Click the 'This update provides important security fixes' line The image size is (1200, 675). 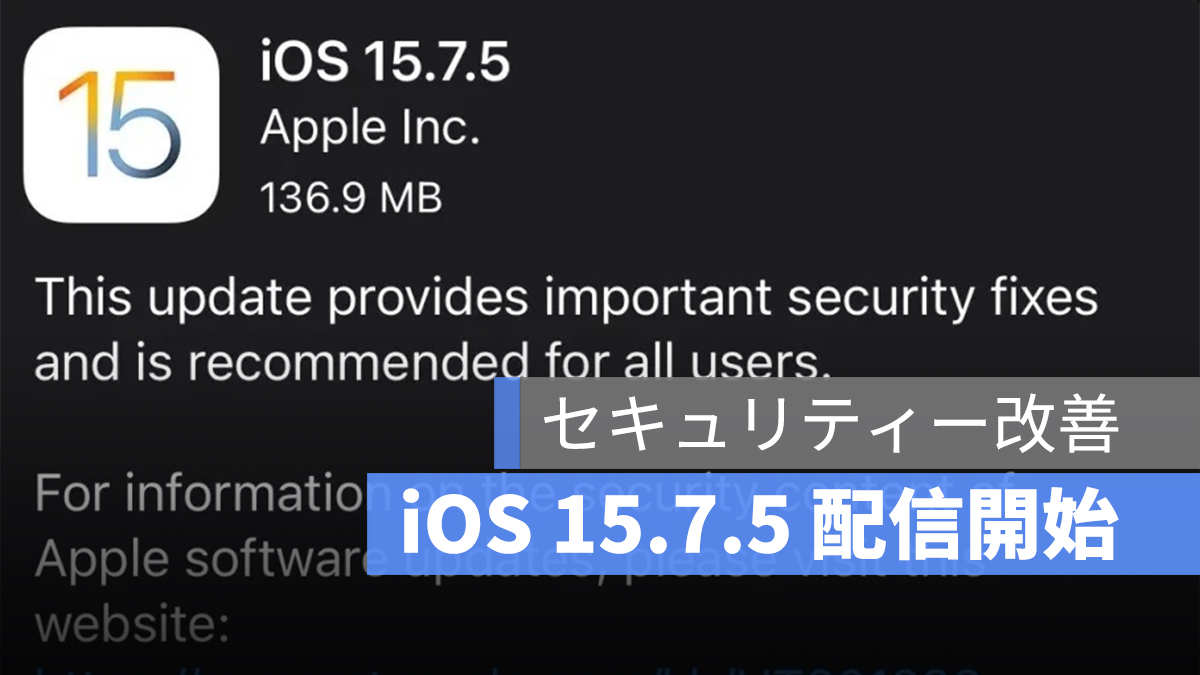(x=567, y=298)
